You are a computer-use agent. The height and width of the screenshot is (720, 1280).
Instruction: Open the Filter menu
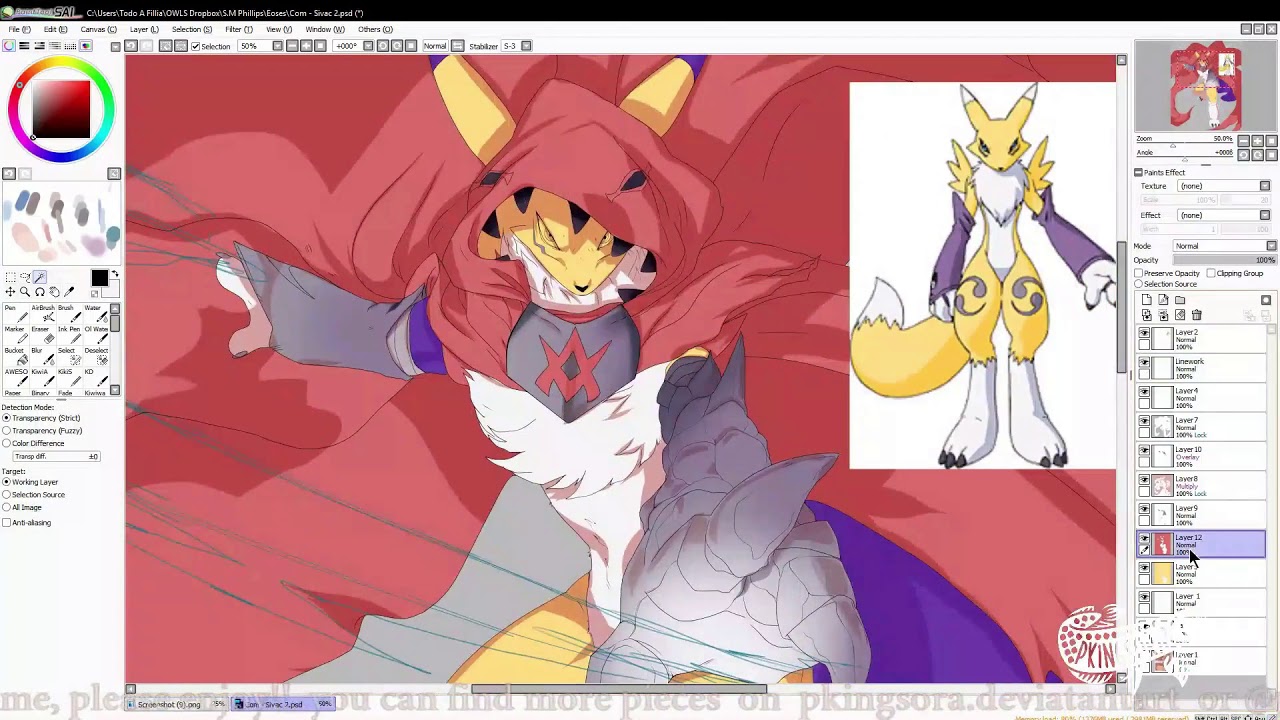click(x=239, y=29)
